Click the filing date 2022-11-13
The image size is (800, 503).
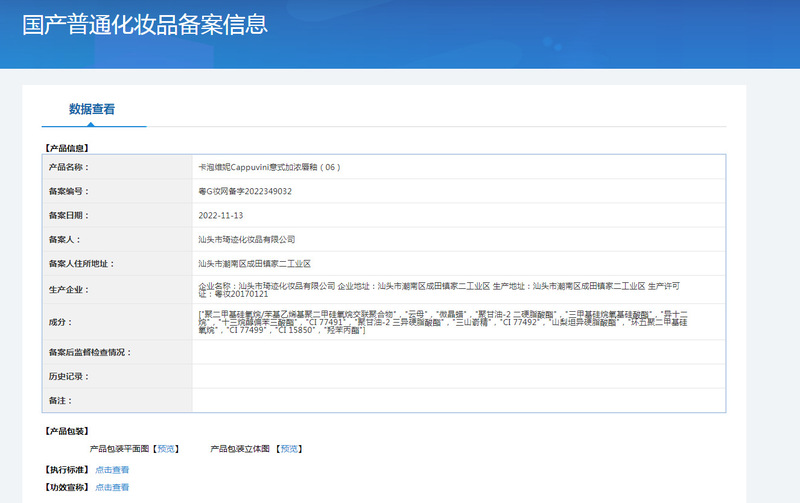(x=221, y=216)
